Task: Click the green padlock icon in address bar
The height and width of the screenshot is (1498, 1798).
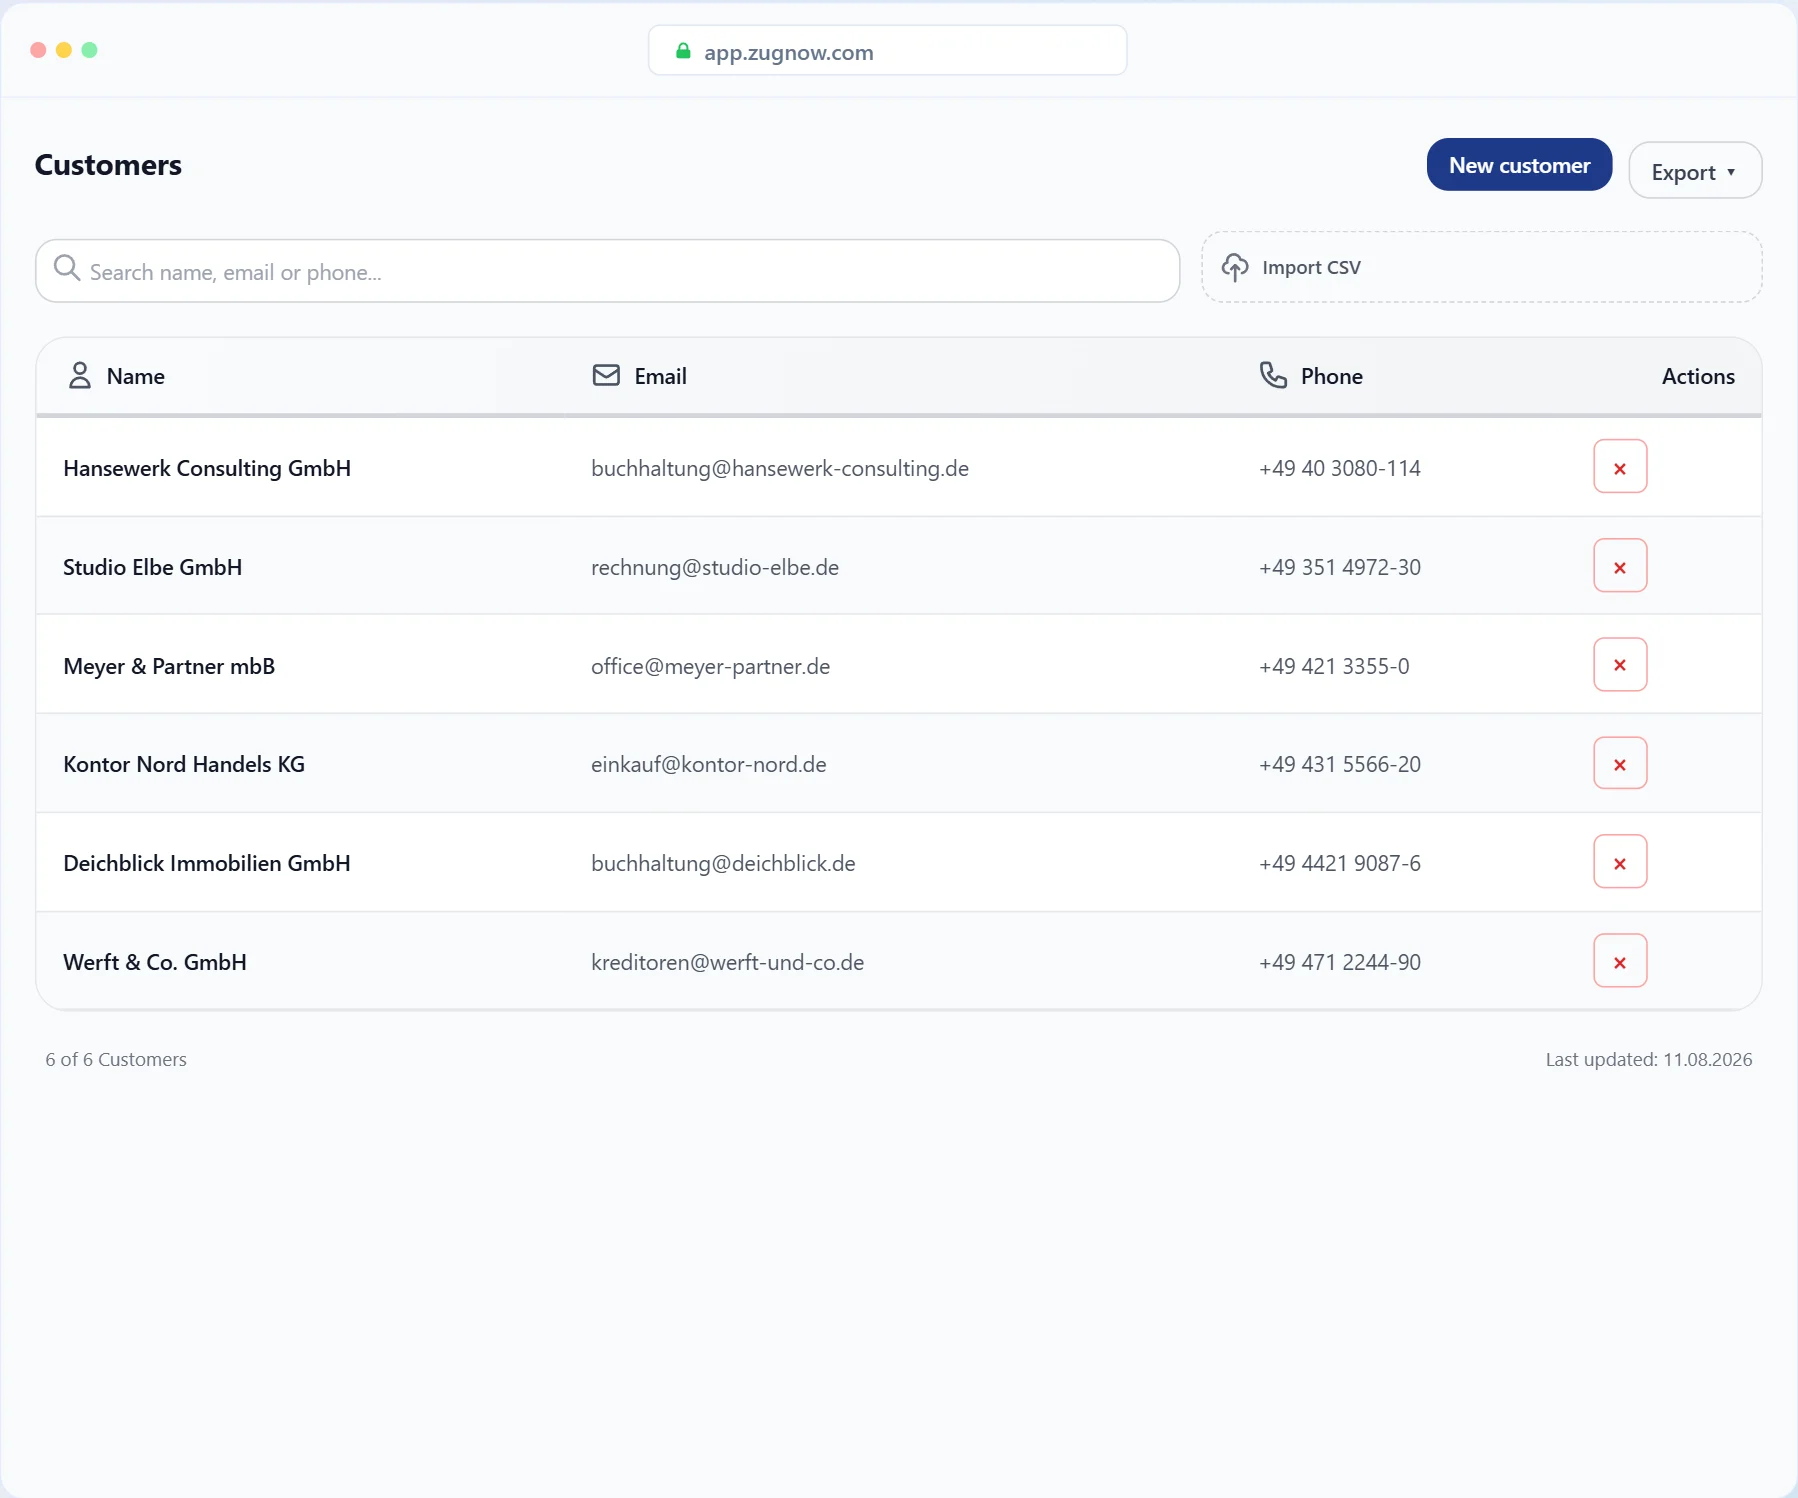Action: click(683, 51)
